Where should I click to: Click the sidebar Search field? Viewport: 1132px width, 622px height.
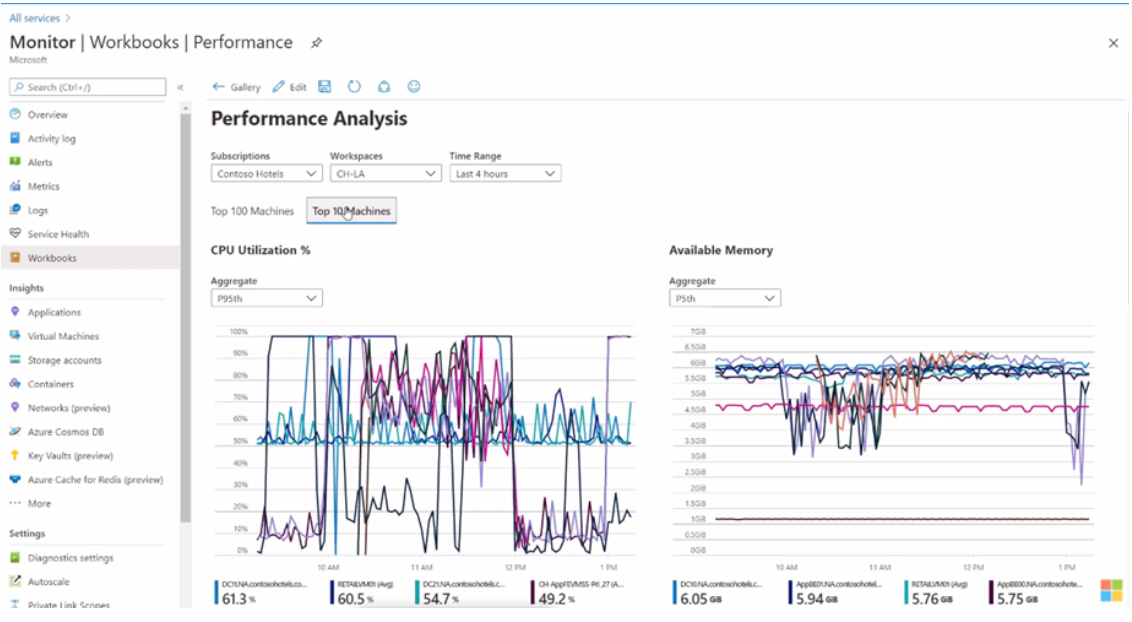click(x=87, y=87)
